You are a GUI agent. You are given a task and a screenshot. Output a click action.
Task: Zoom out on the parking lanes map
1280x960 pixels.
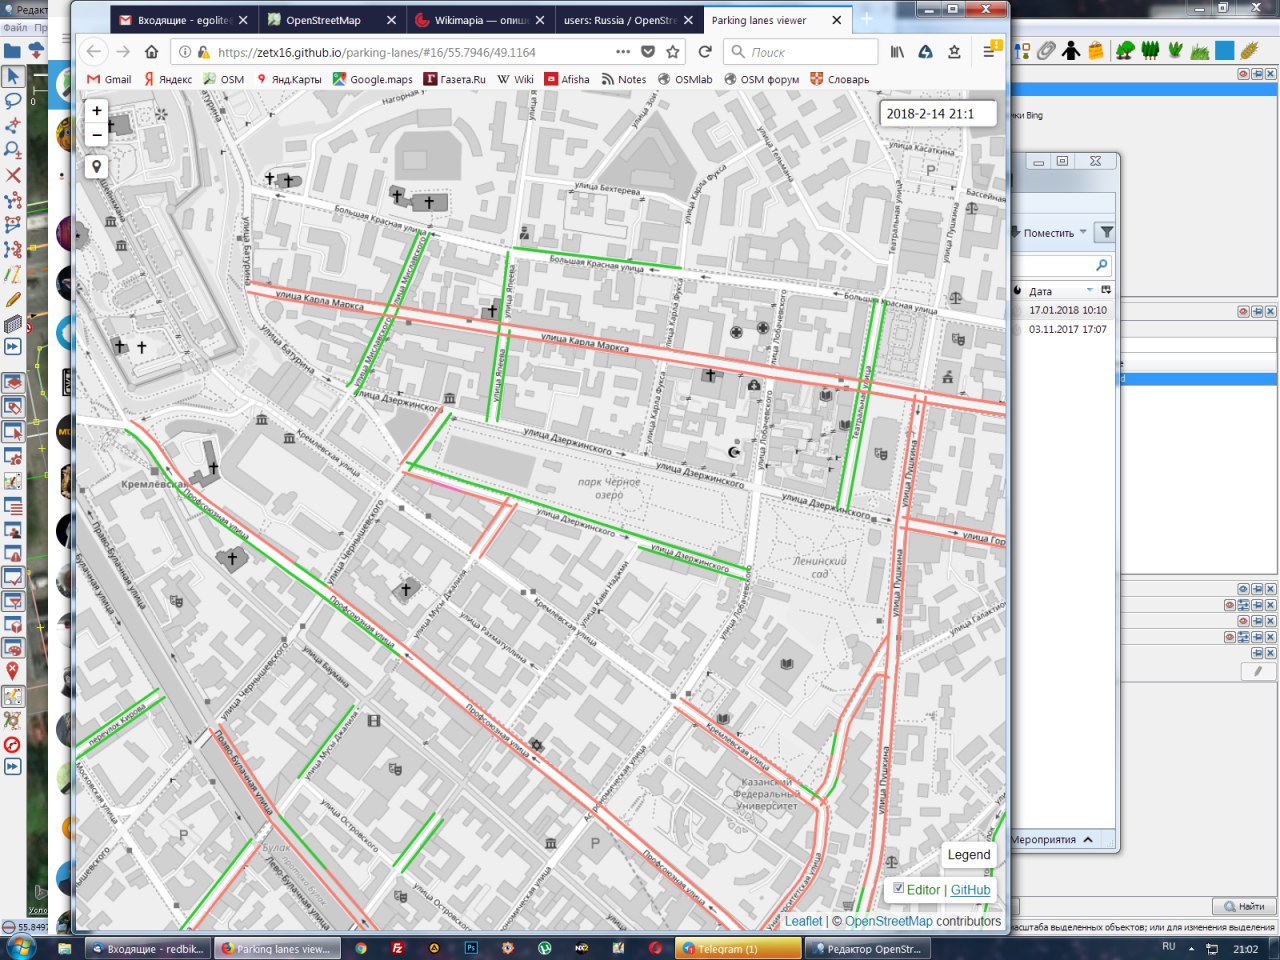tap(97, 135)
